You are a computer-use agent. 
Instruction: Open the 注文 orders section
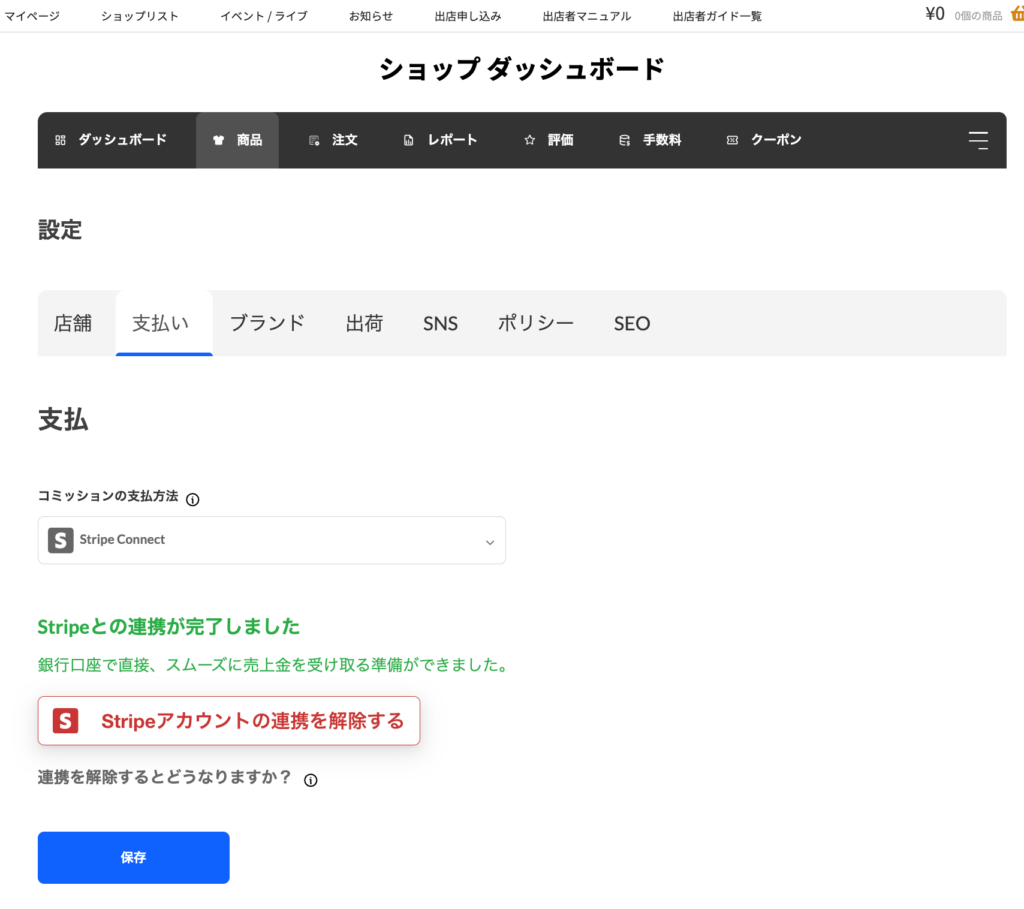pyautogui.click(x=333, y=140)
